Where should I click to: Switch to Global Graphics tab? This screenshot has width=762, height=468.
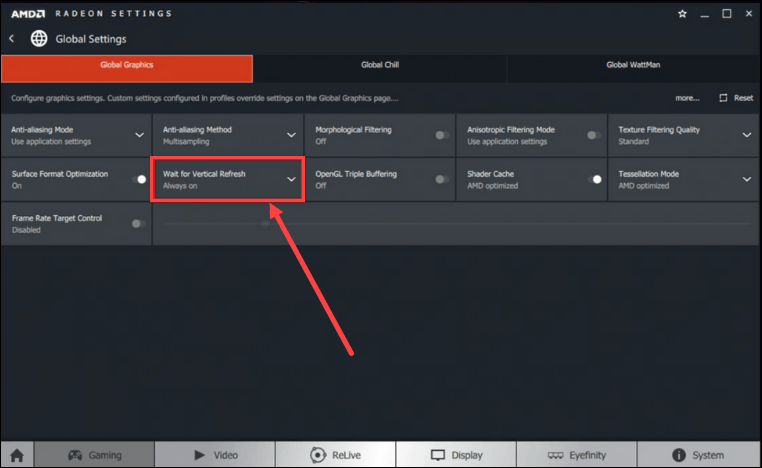tap(127, 69)
